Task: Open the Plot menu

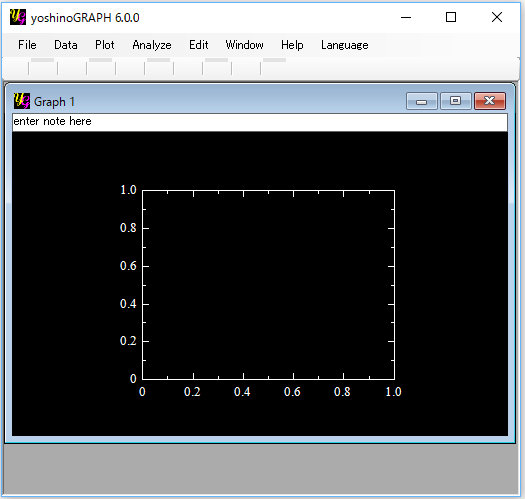Action: point(104,45)
